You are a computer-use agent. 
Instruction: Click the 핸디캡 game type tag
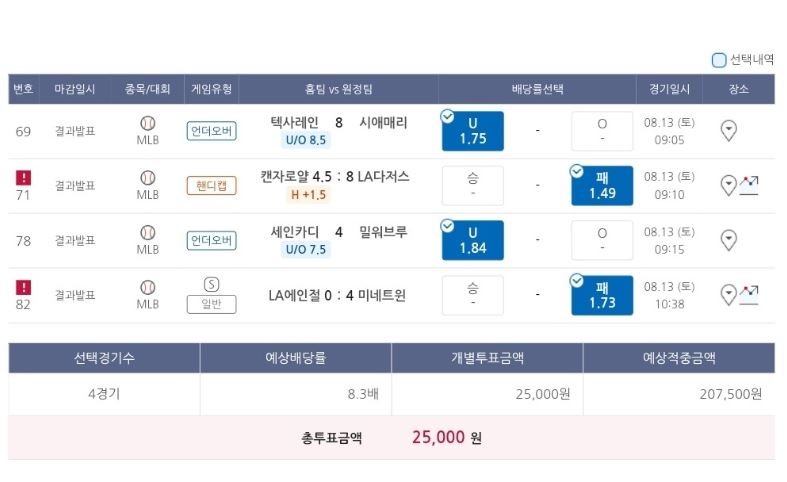211,186
